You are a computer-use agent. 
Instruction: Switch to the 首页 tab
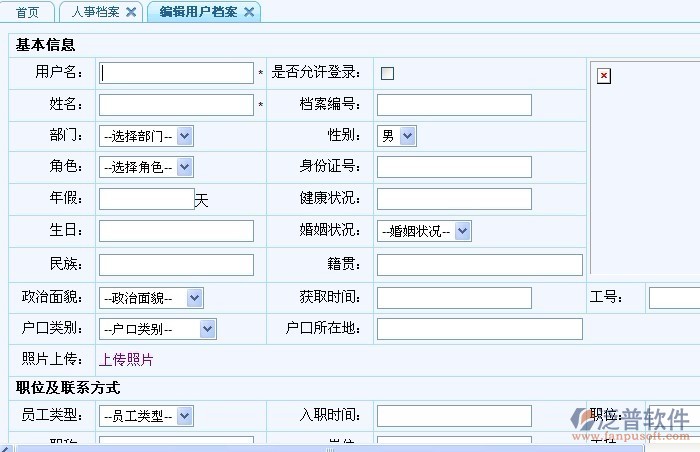click(28, 12)
